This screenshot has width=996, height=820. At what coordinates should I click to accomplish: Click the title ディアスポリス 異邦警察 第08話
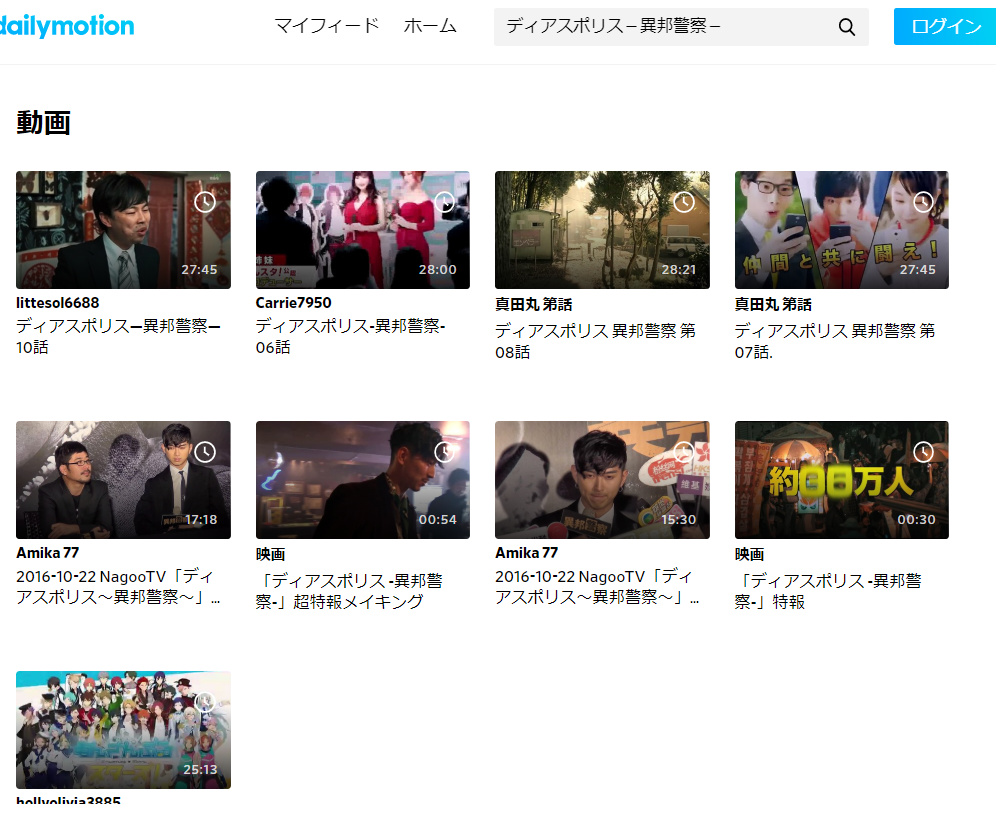coord(595,341)
